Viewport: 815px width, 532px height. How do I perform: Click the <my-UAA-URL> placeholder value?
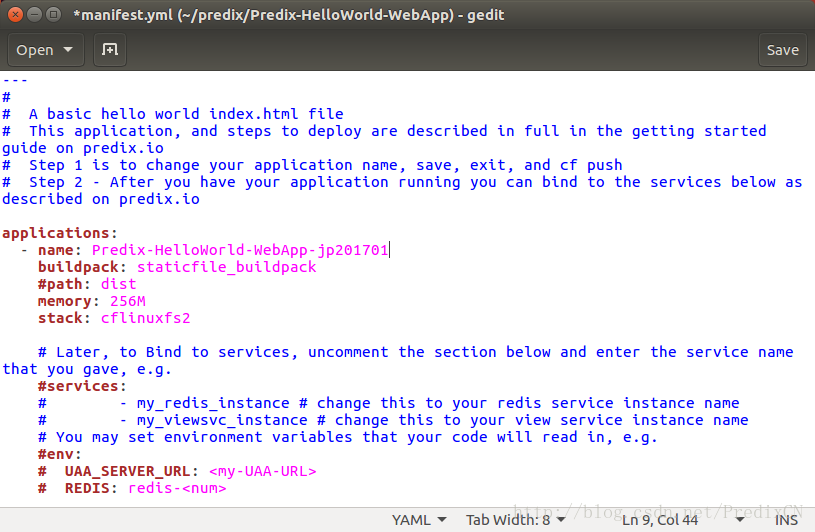coord(262,471)
